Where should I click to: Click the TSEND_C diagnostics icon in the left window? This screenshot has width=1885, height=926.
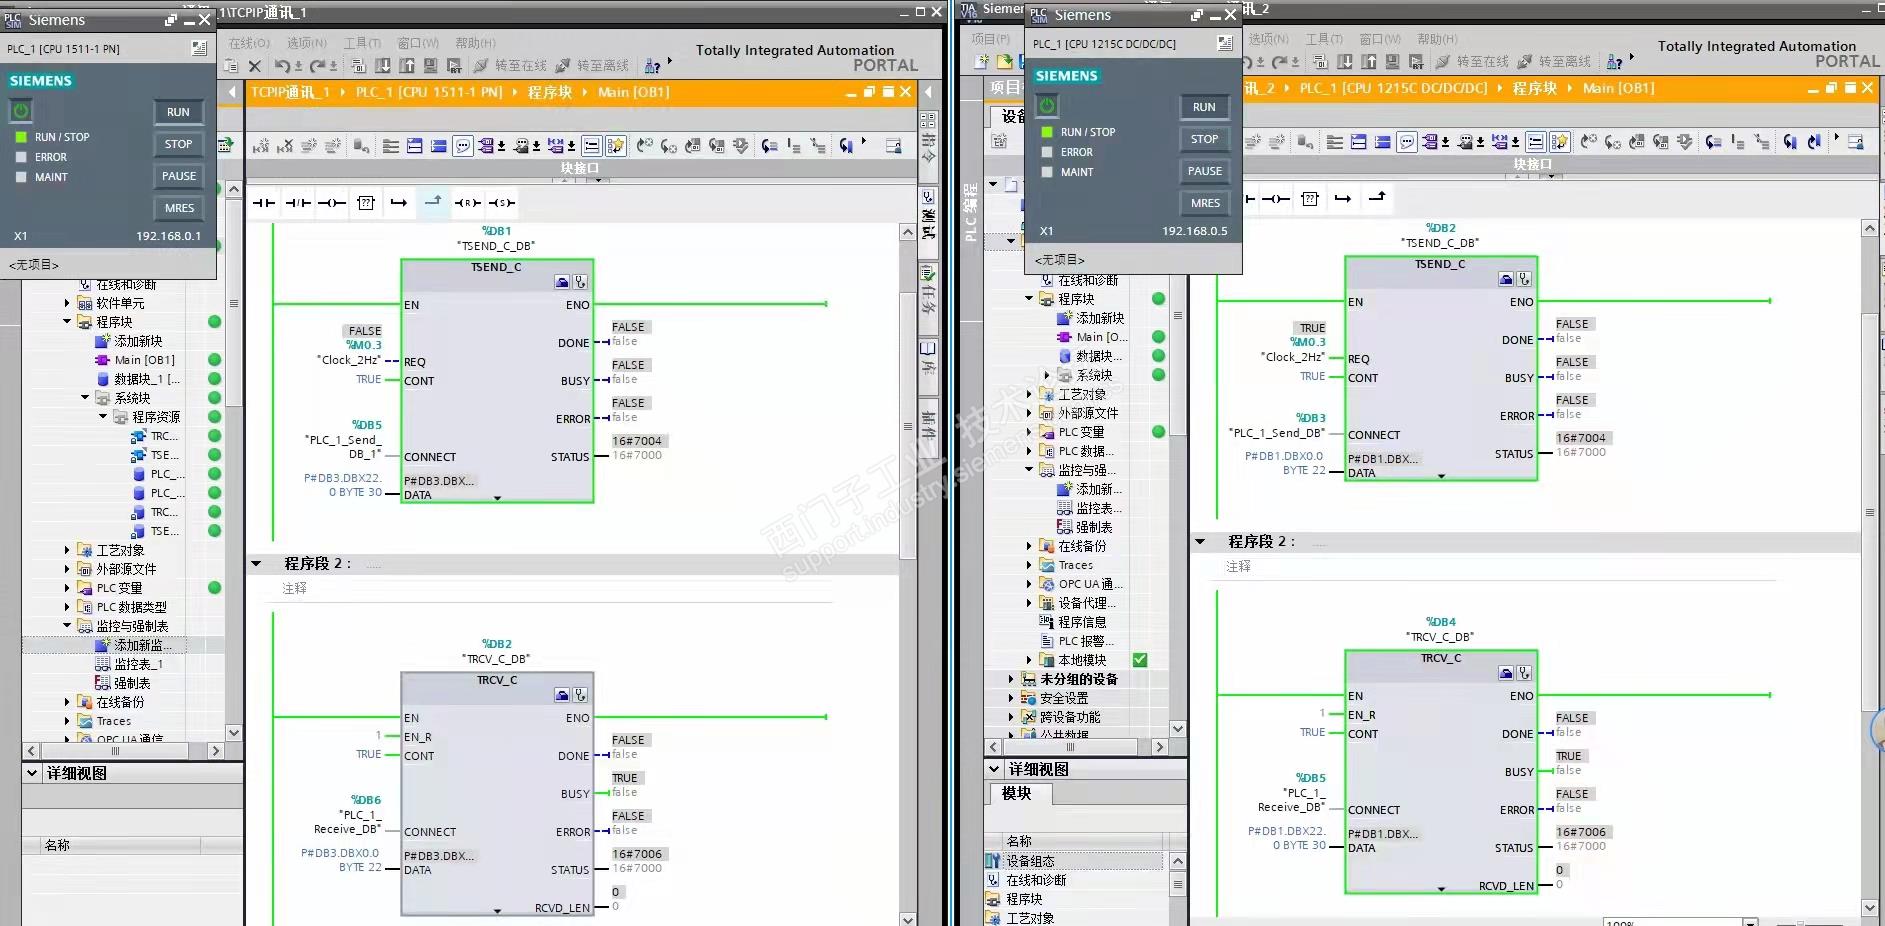580,283
